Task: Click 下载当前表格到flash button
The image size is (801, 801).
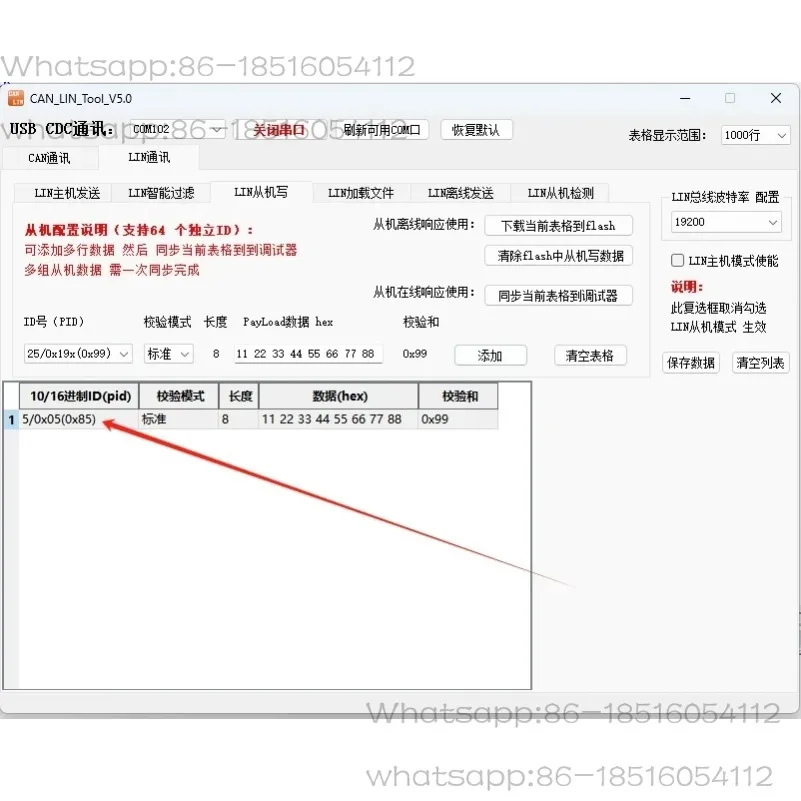Action: click(558, 226)
